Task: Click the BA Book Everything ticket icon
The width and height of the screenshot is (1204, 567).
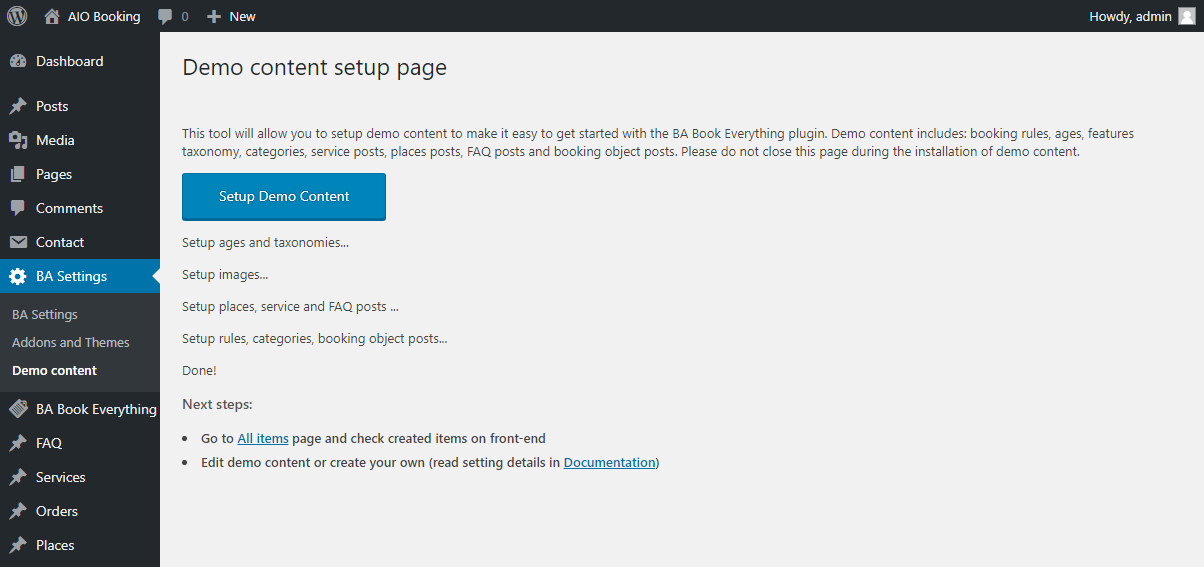Action: 18,409
